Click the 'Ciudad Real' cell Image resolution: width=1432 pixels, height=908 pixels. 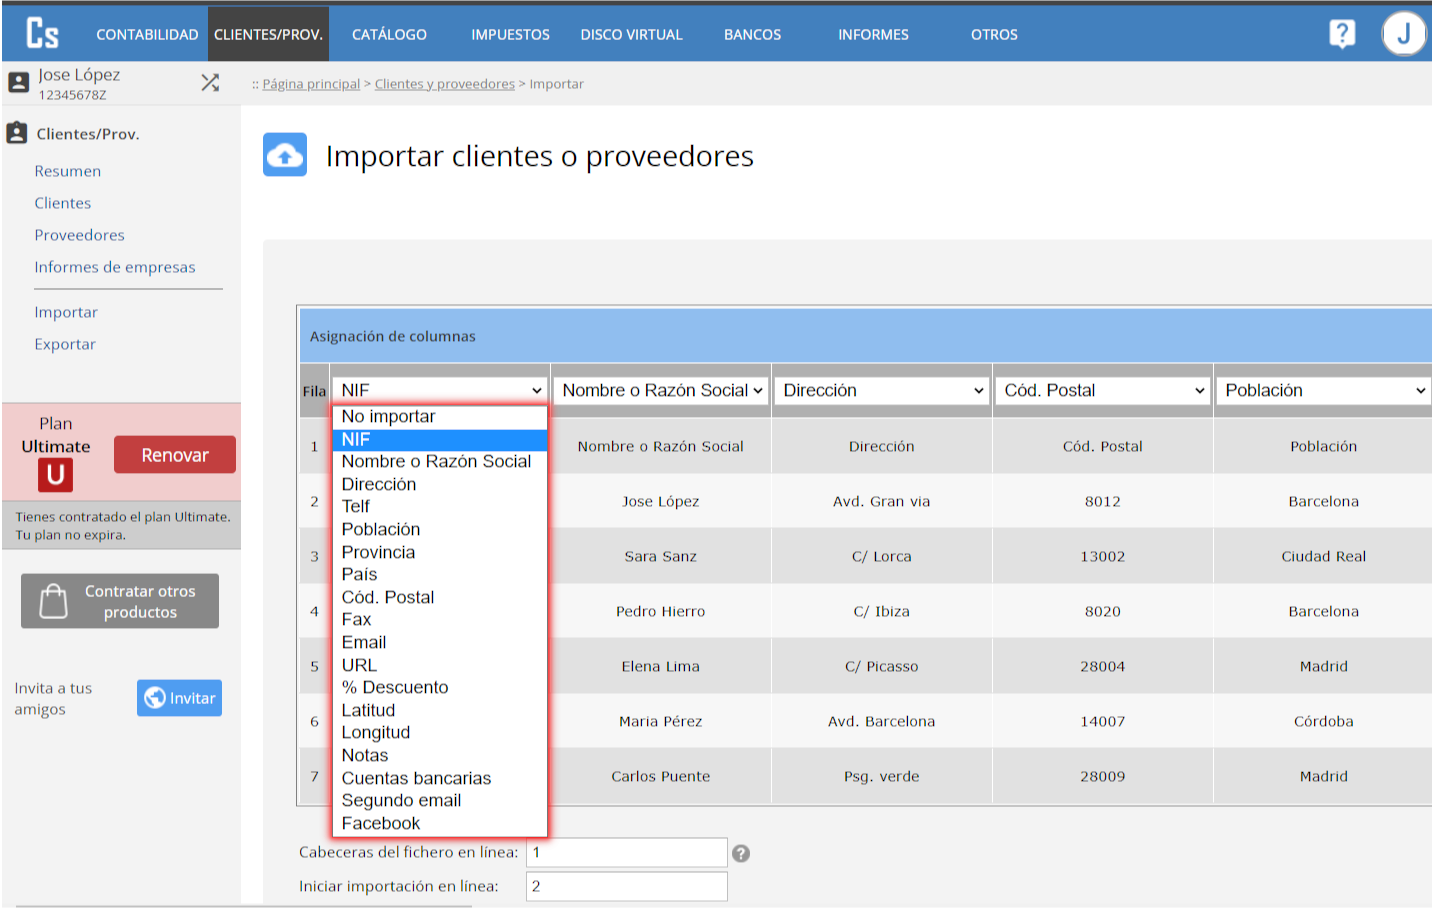tap(1323, 556)
